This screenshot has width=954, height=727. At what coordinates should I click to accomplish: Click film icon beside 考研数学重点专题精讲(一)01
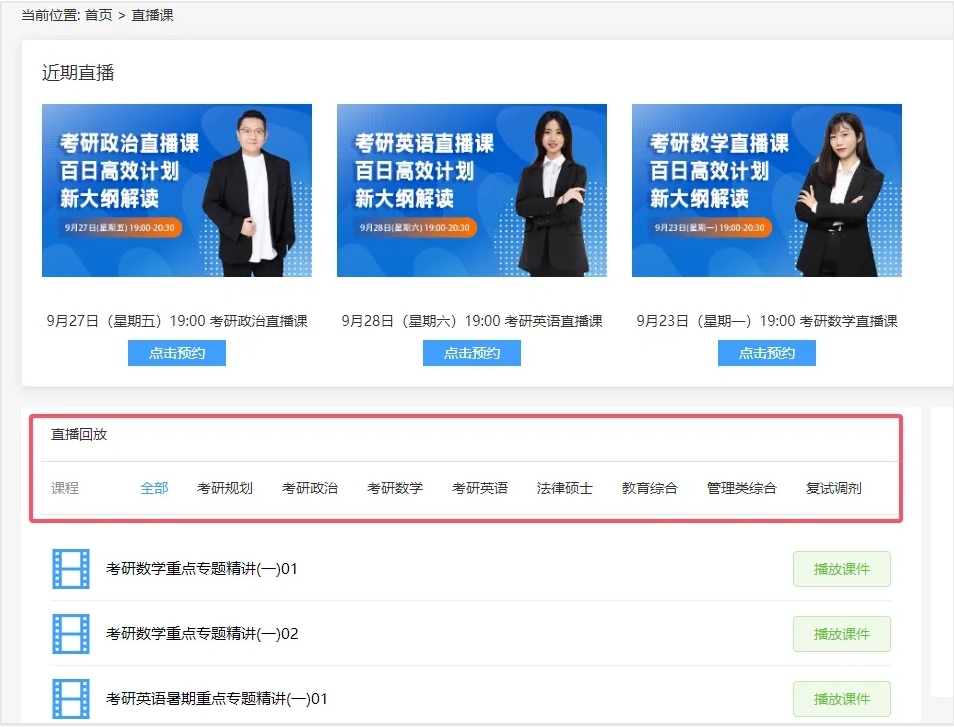click(x=71, y=569)
